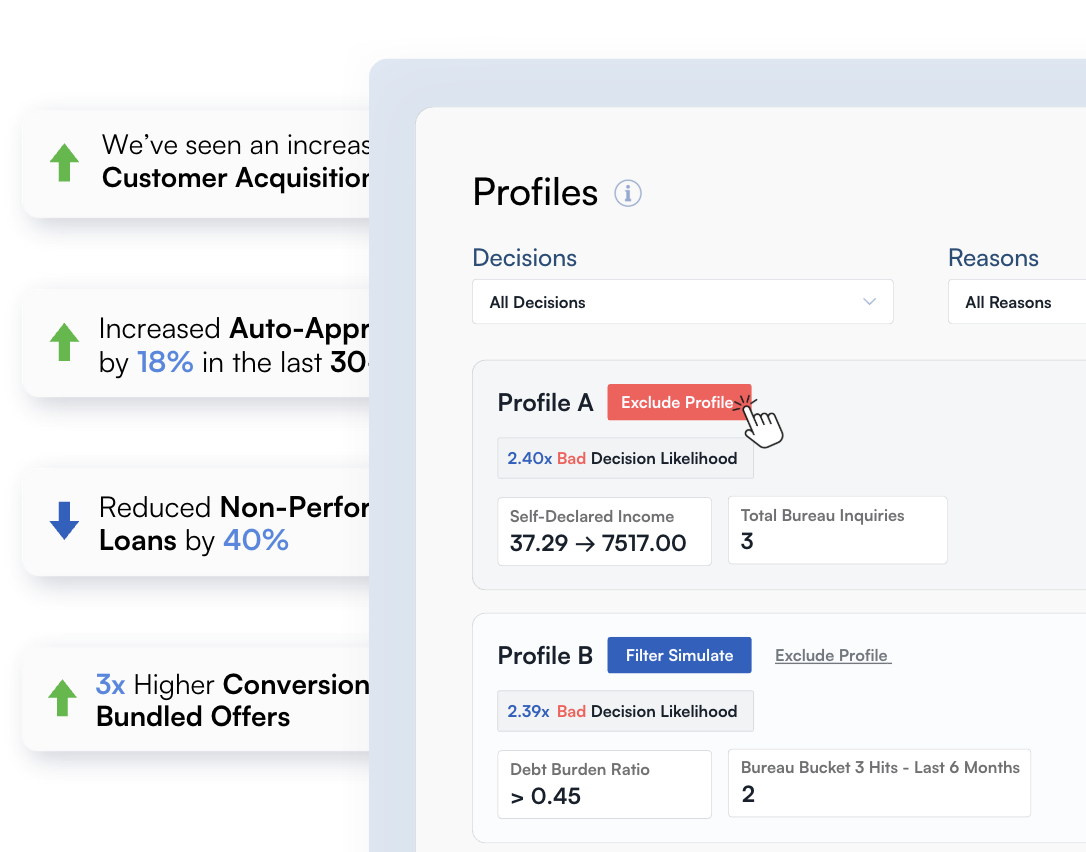This screenshot has height=852, width=1086.
Task: Select the 2.39x Bad Decision Likelihood tag
Action: [625, 711]
